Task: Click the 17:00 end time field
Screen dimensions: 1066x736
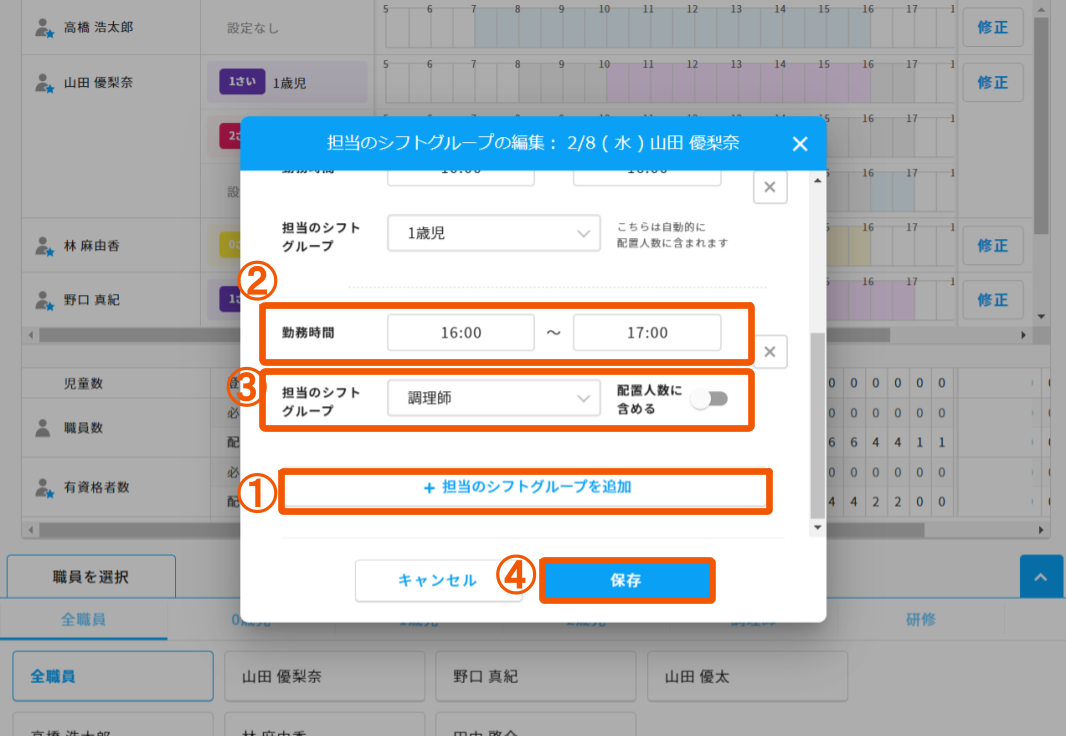Action: pyautogui.click(x=646, y=333)
